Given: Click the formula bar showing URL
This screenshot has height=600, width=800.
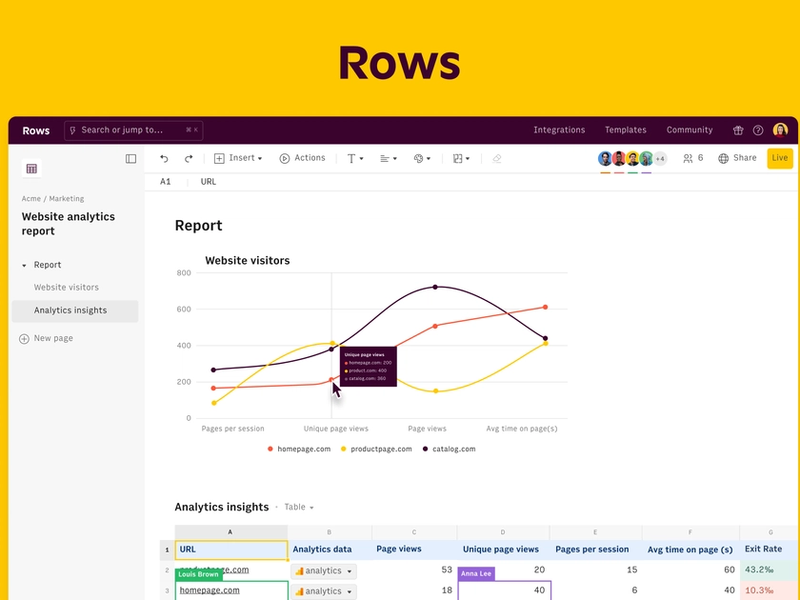Looking at the screenshot, I should [208, 182].
